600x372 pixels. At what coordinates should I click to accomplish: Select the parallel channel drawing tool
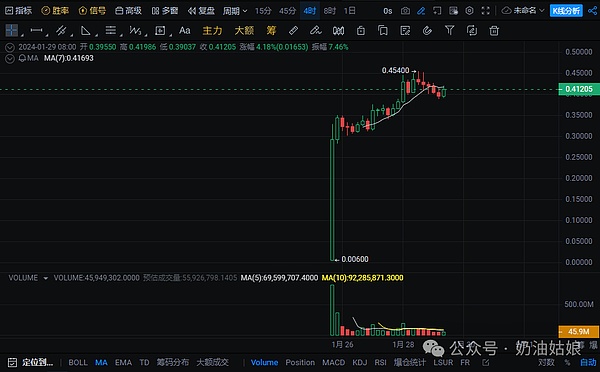(x=61, y=30)
